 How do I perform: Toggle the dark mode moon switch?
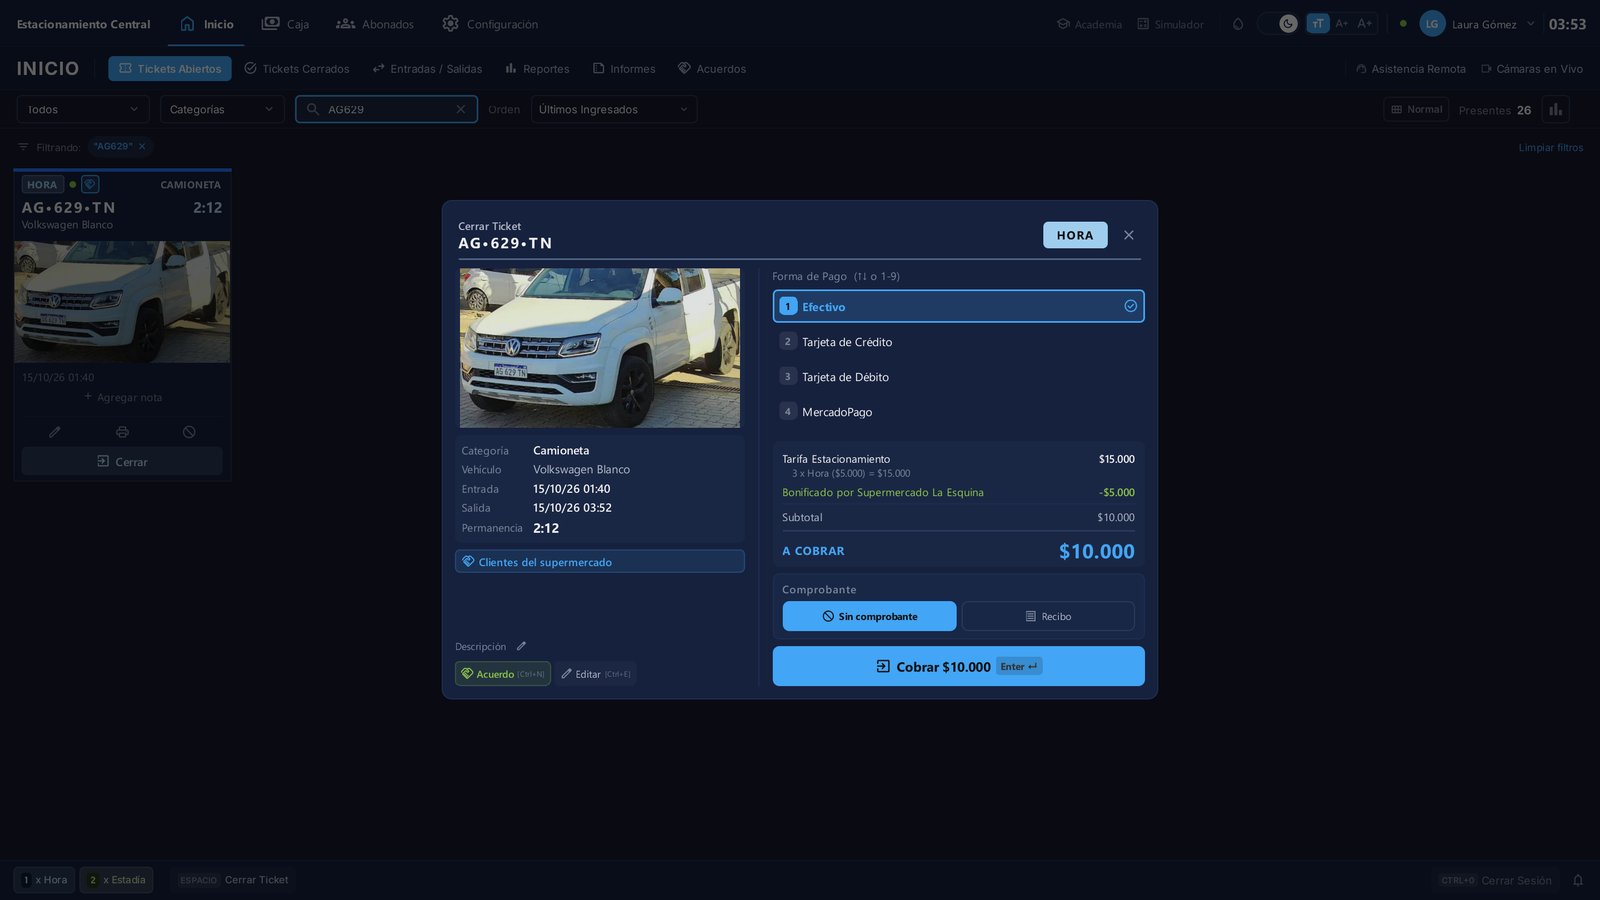coord(1280,23)
